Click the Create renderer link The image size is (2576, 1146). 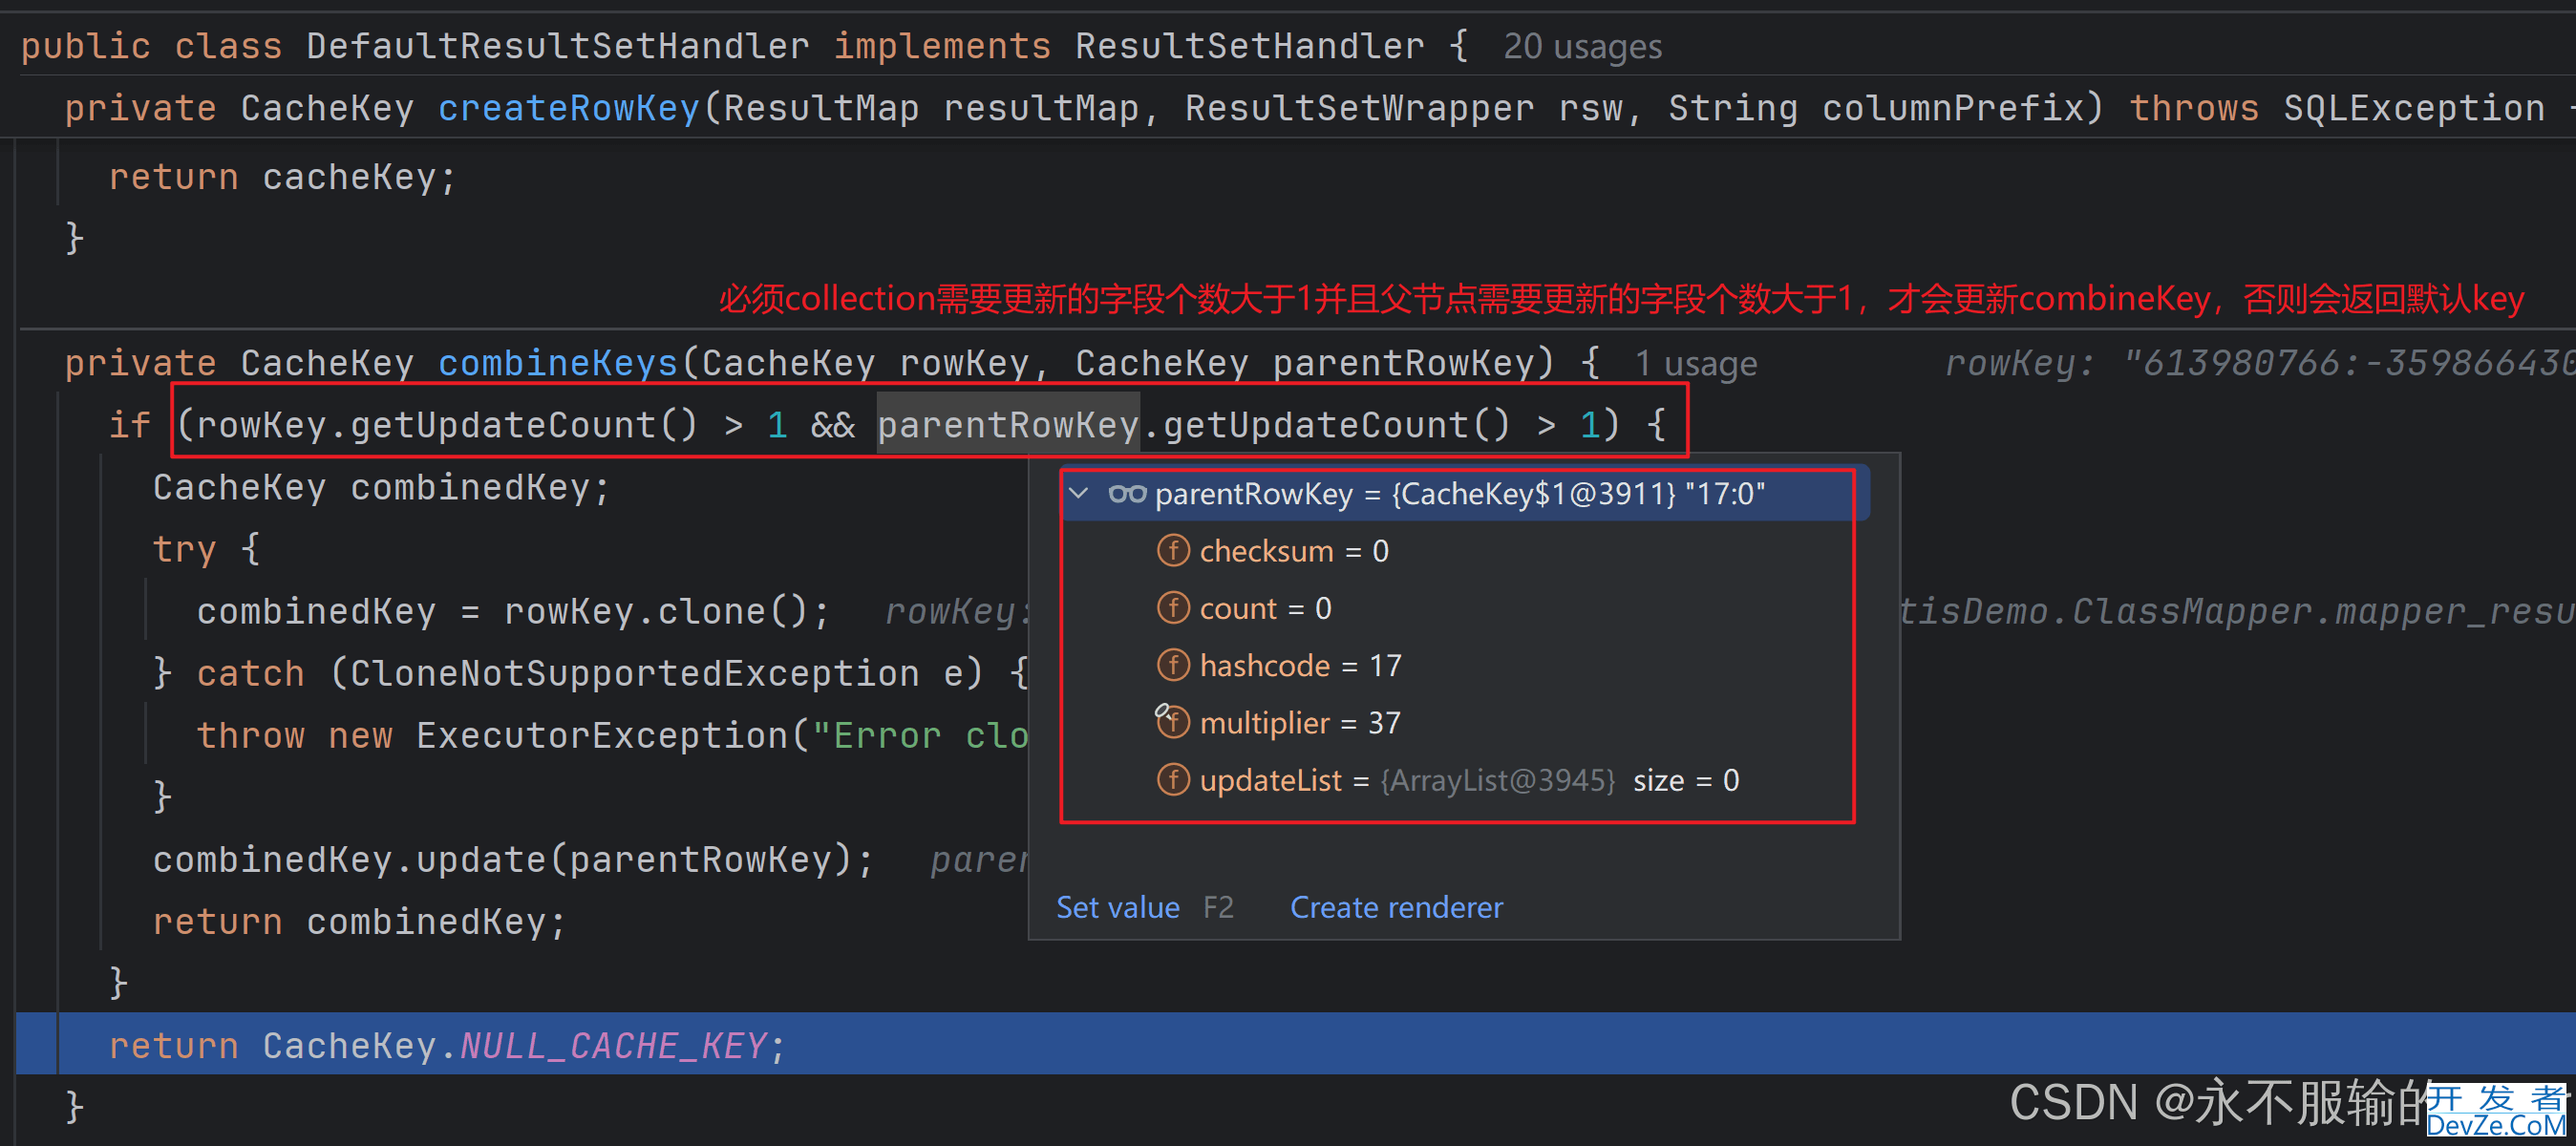point(1396,907)
